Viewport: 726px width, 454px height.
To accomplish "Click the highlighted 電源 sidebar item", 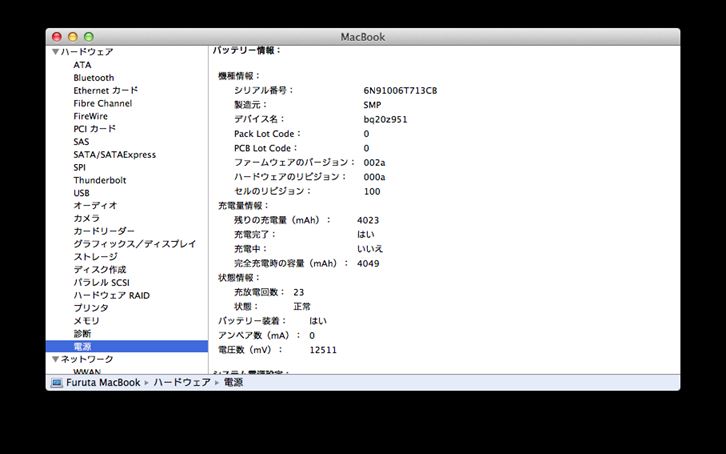I will (x=127, y=346).
